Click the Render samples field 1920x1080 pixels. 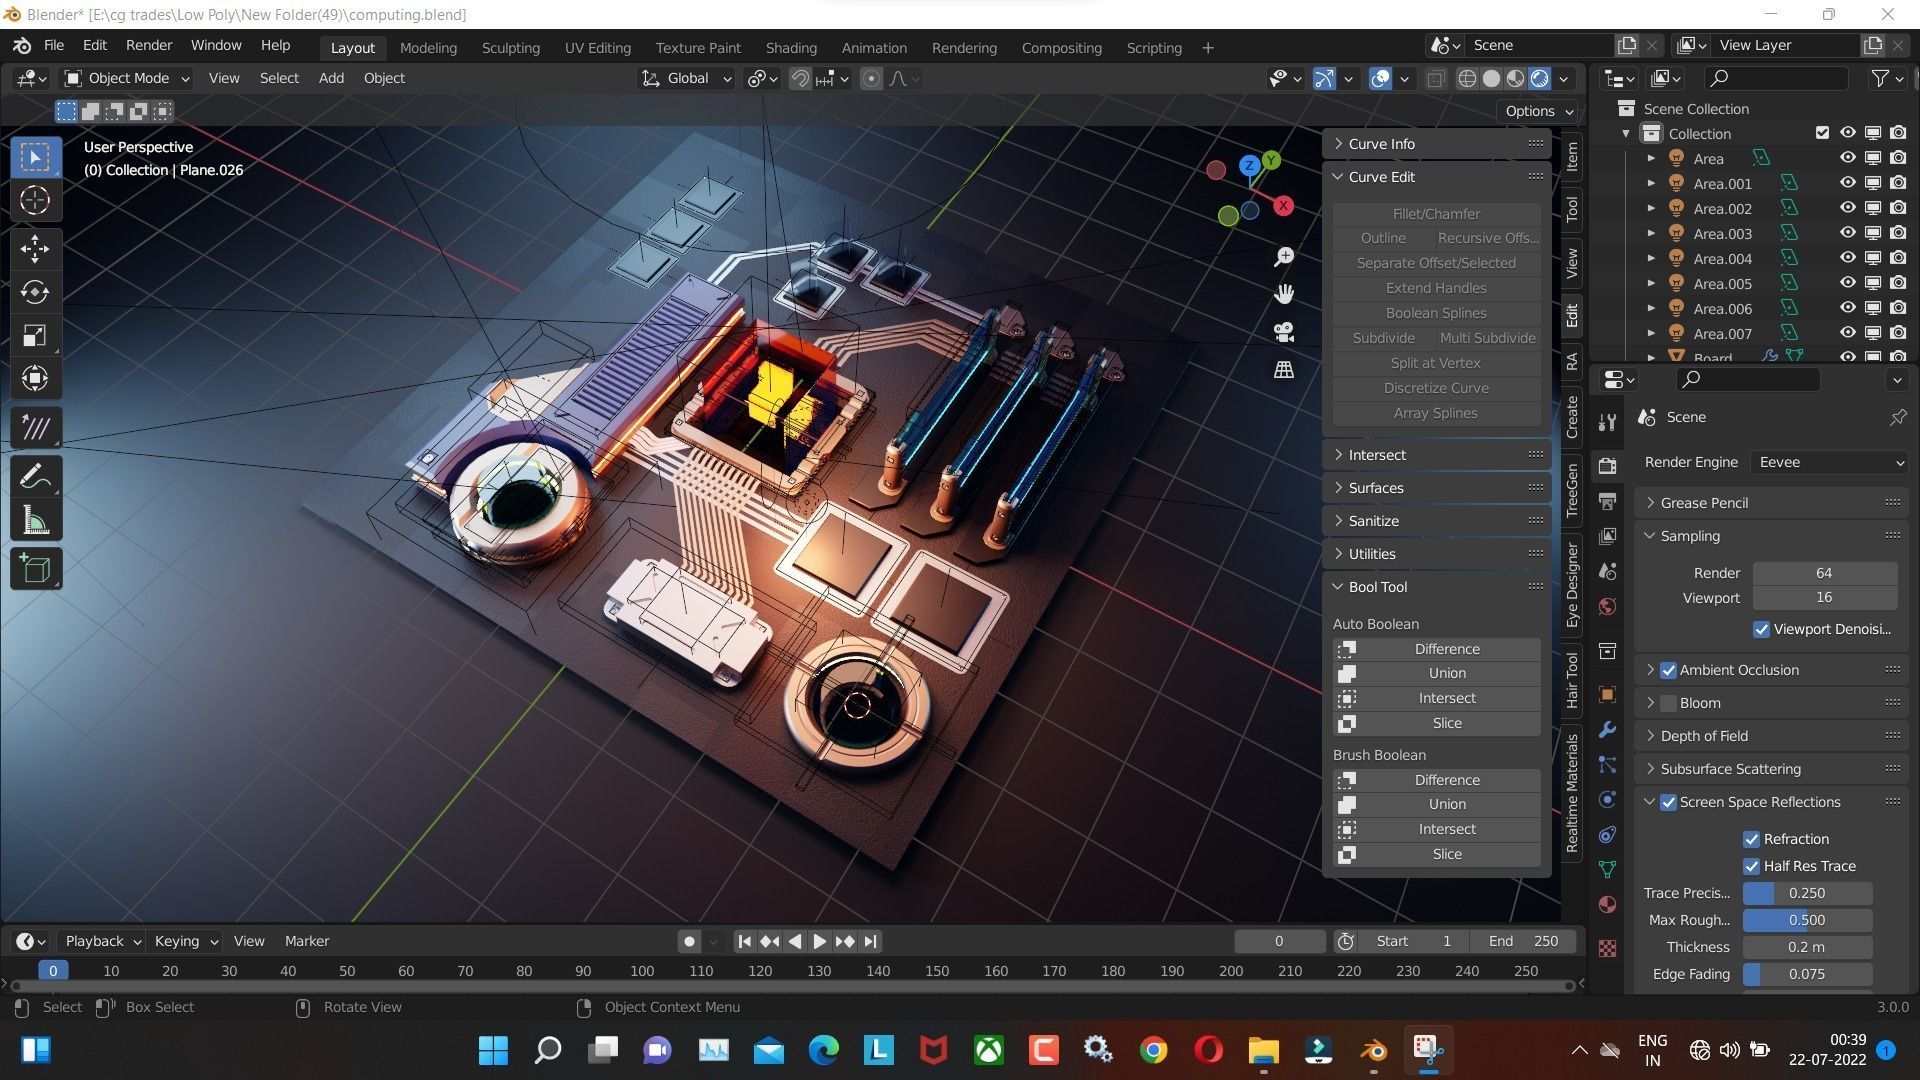pyautogui.click(x=1824, y=573)
